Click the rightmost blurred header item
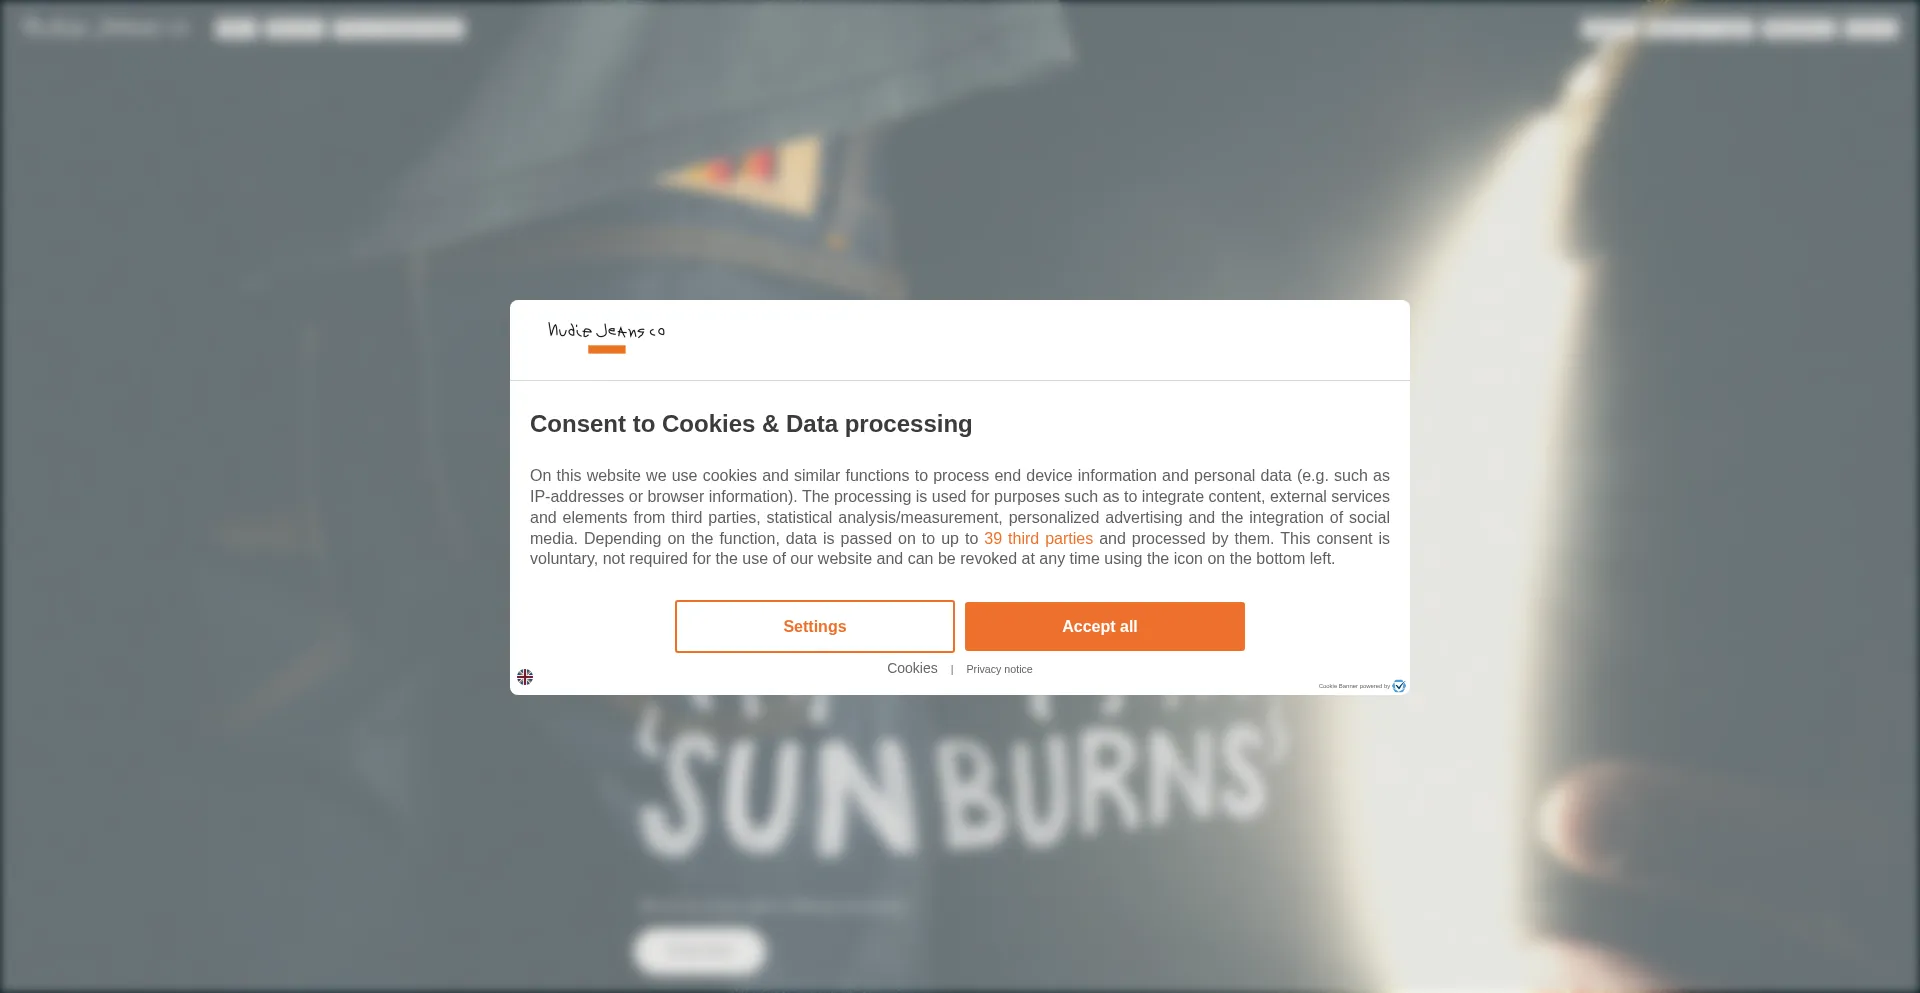Viewport: 1920px width, 993px height. (1871, 28)
